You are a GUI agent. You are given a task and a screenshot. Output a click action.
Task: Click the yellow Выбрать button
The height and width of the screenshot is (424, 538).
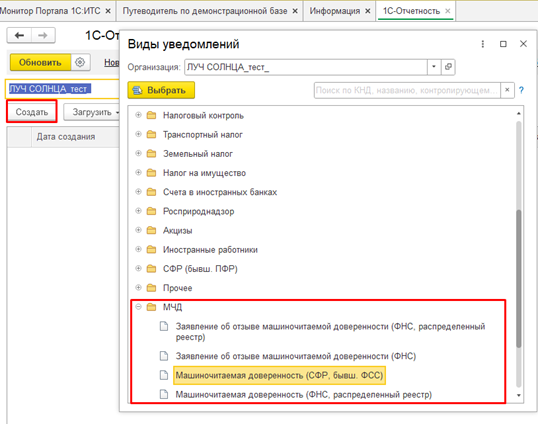(x=161, y=90)
